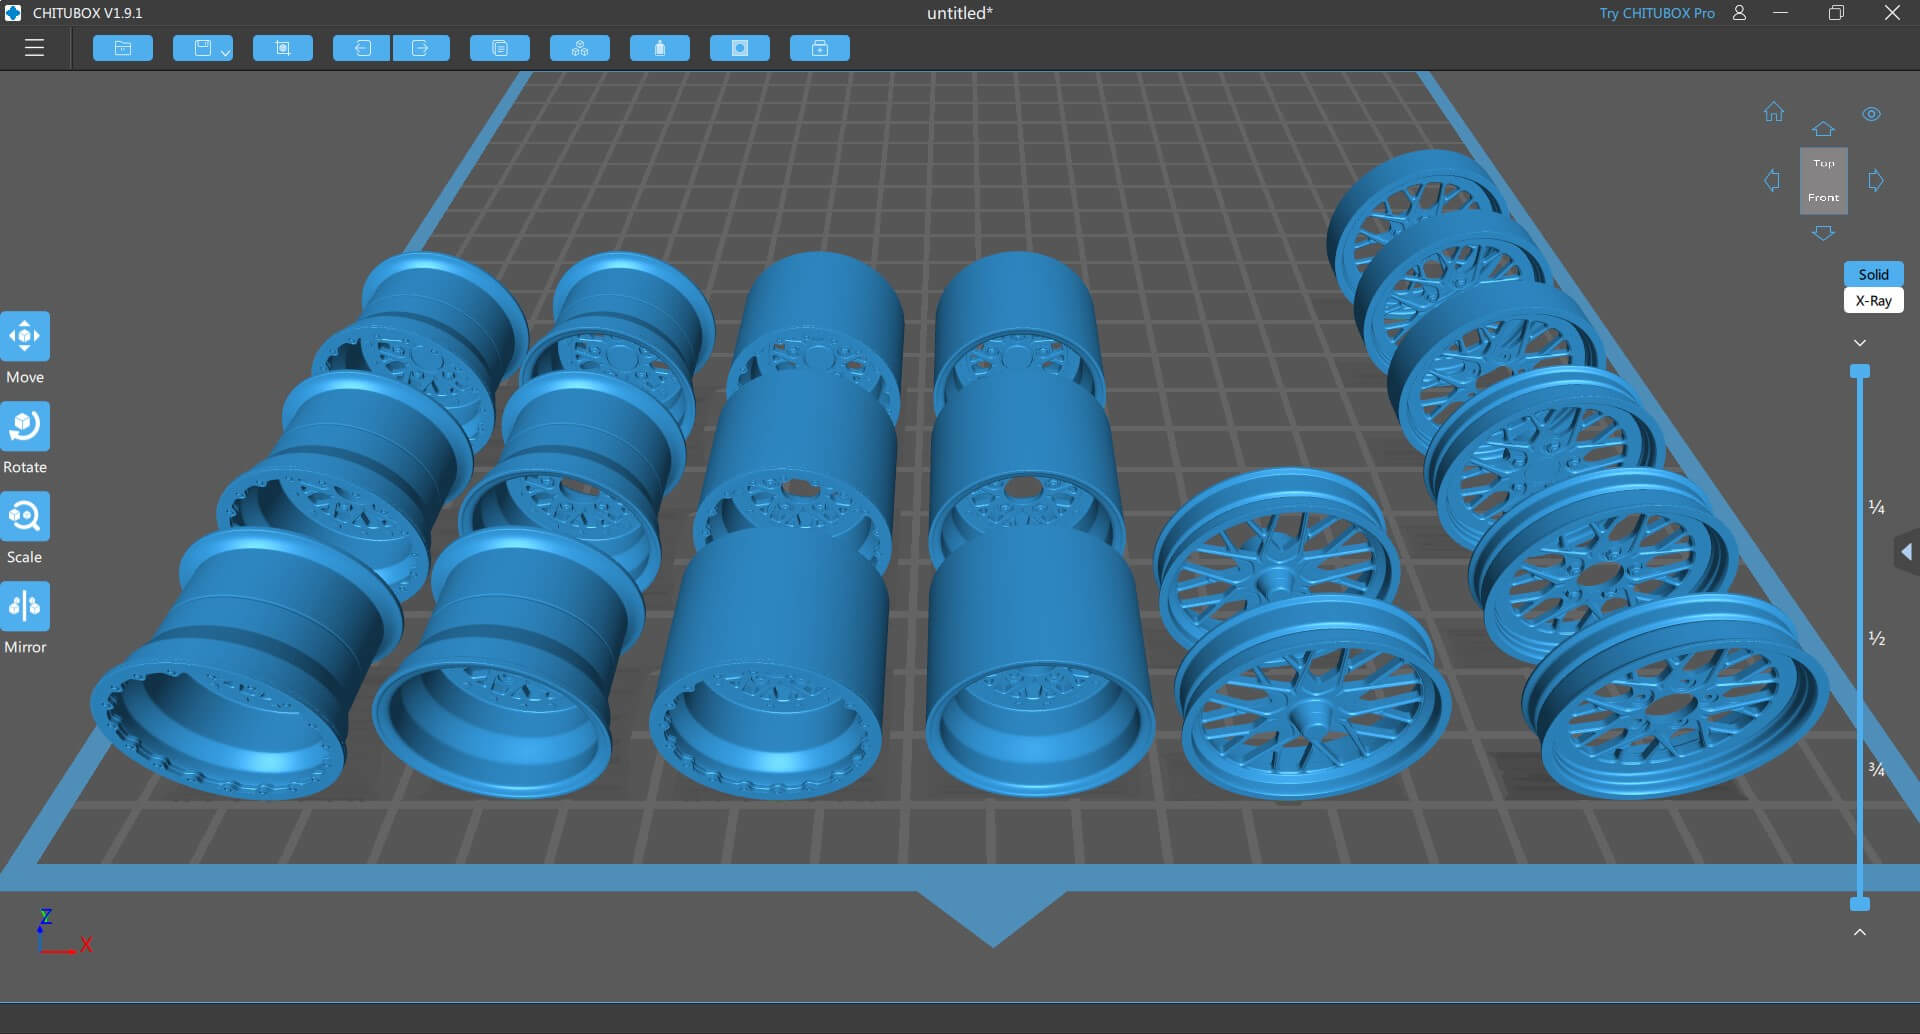The width and height of the screenshot is (1920, 1034).
Task: Click the Repair first-aid kit icon
Action: pyautogui.click(x=820, y=48)
